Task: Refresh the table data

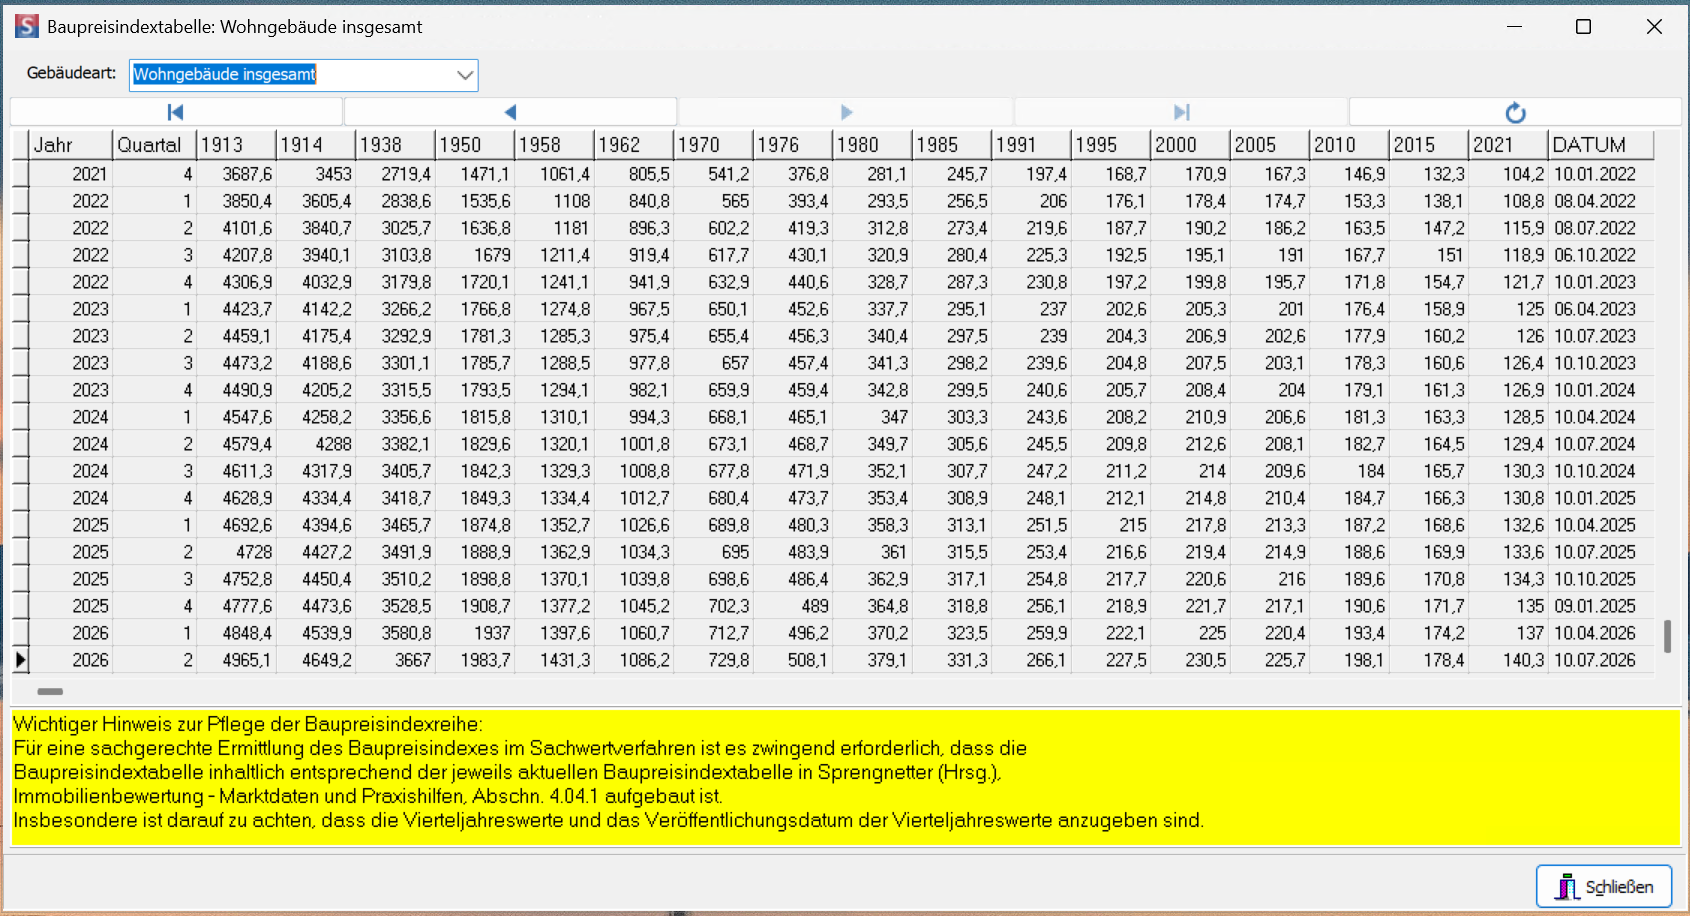Action: pyautogui.click(x=1515, y=112)
